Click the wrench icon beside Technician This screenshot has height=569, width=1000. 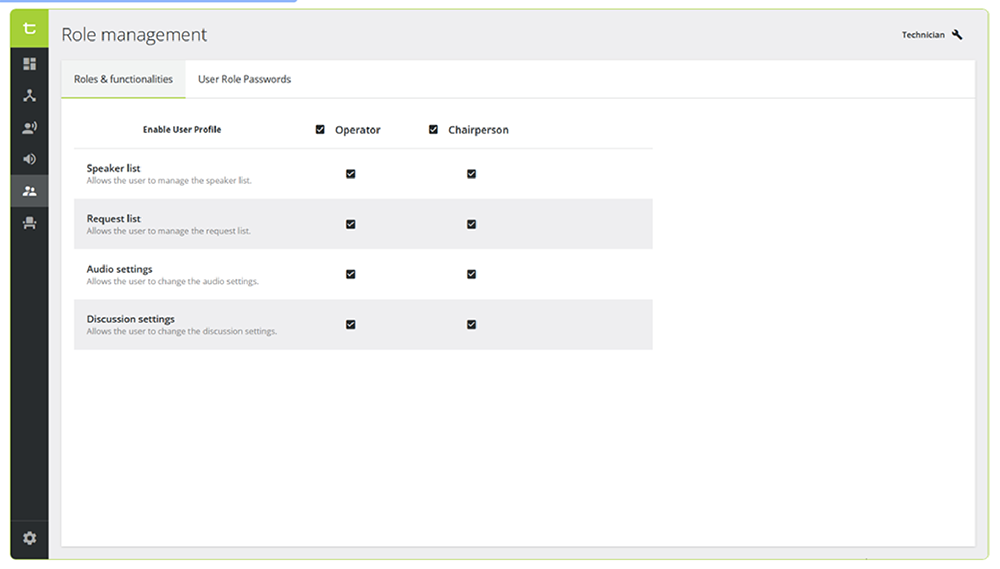click(x=957, y=35)
